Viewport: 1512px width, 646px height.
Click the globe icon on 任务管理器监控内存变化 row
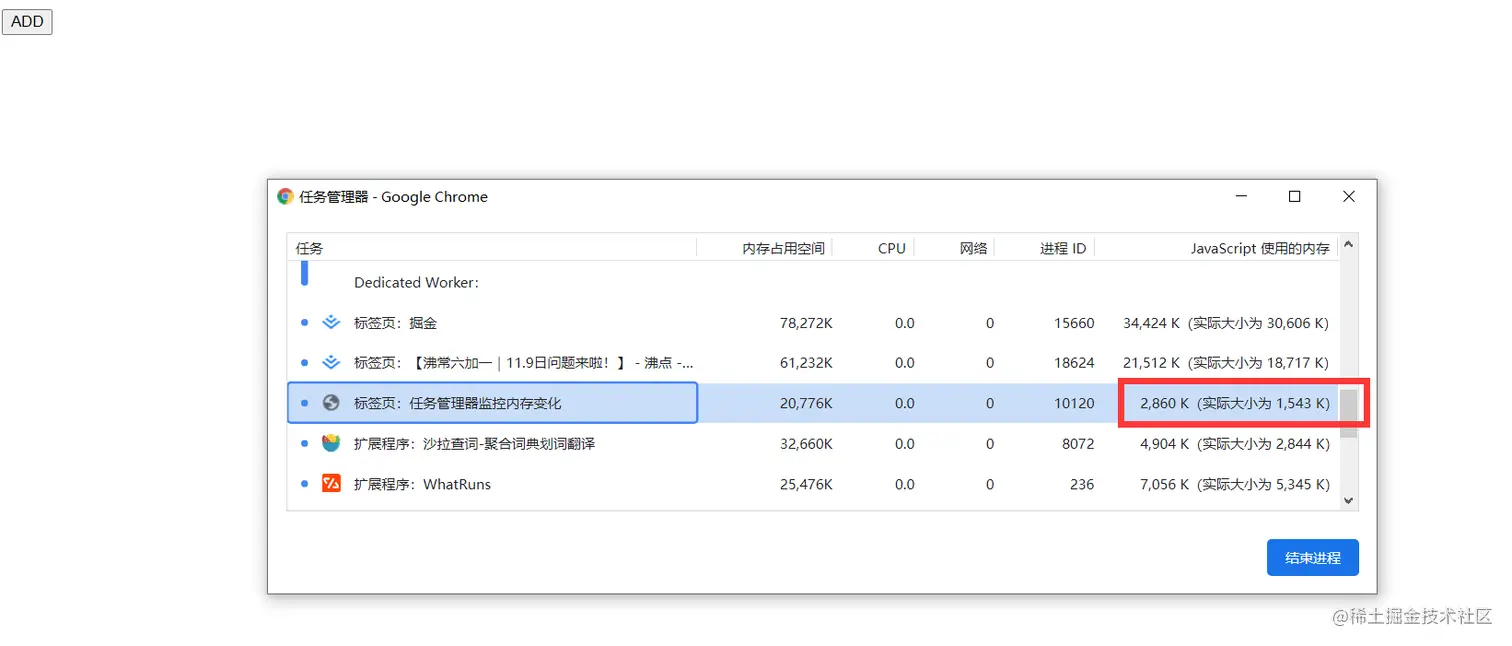pos(331,403)
